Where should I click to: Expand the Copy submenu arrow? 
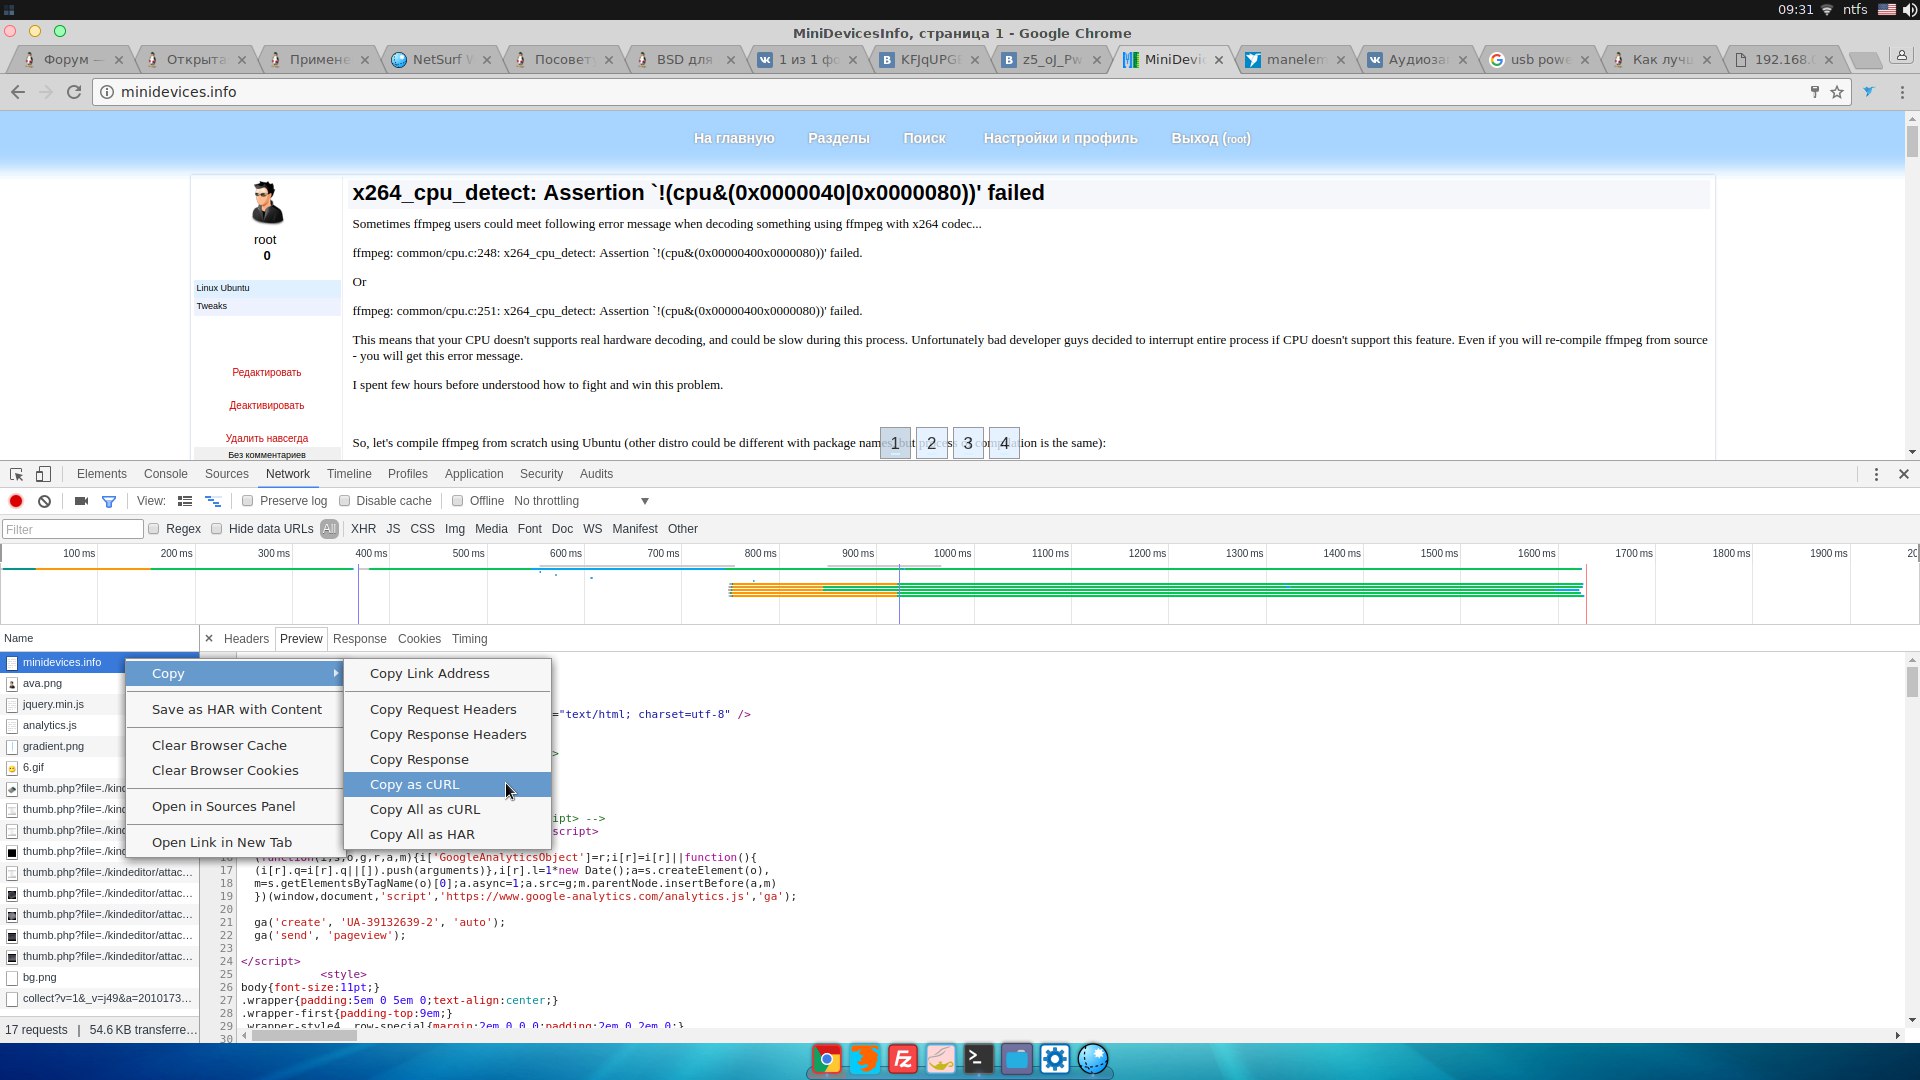[336, 674]
